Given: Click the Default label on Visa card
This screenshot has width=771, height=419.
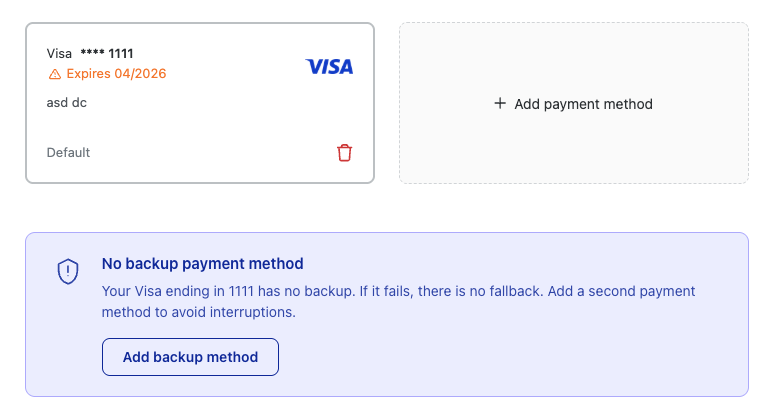Looking at the screenshot, I should click(x=68, y=153).
